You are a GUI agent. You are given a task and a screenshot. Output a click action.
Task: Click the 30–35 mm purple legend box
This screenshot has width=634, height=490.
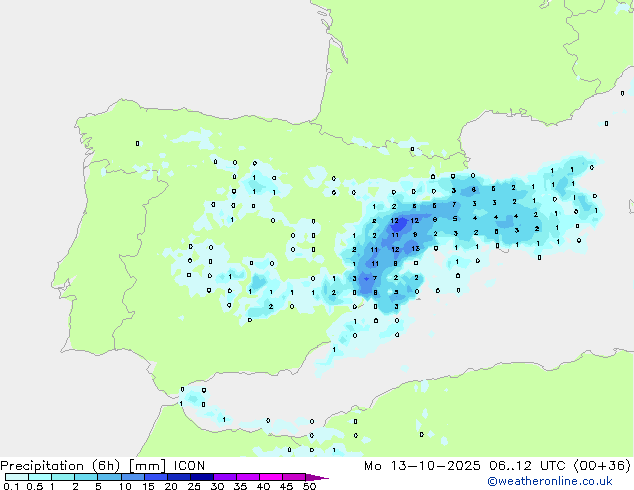click(x=225, y=477)
